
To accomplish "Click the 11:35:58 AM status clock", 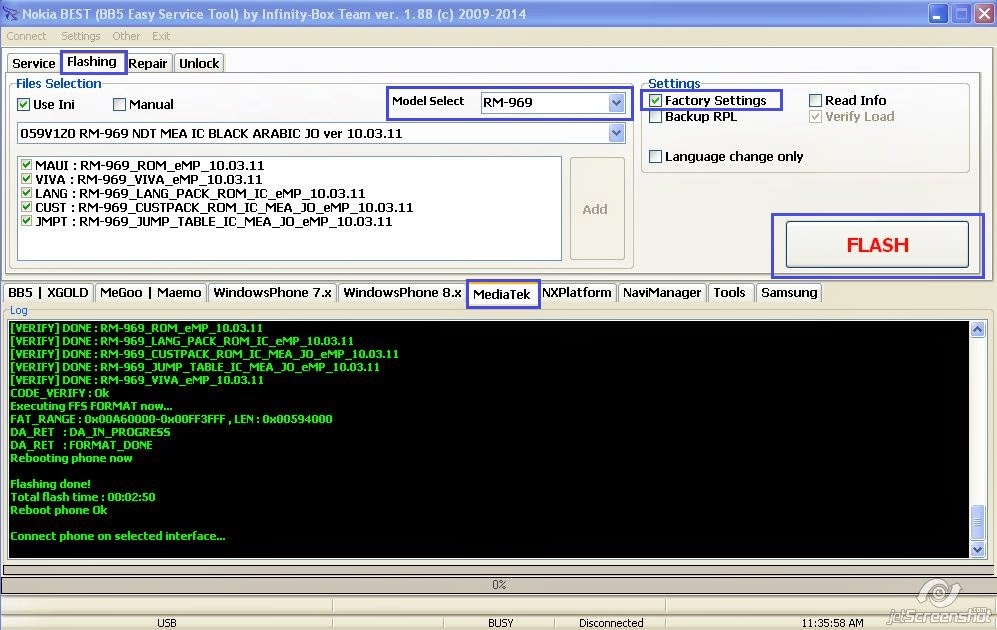I will point(832,623).
